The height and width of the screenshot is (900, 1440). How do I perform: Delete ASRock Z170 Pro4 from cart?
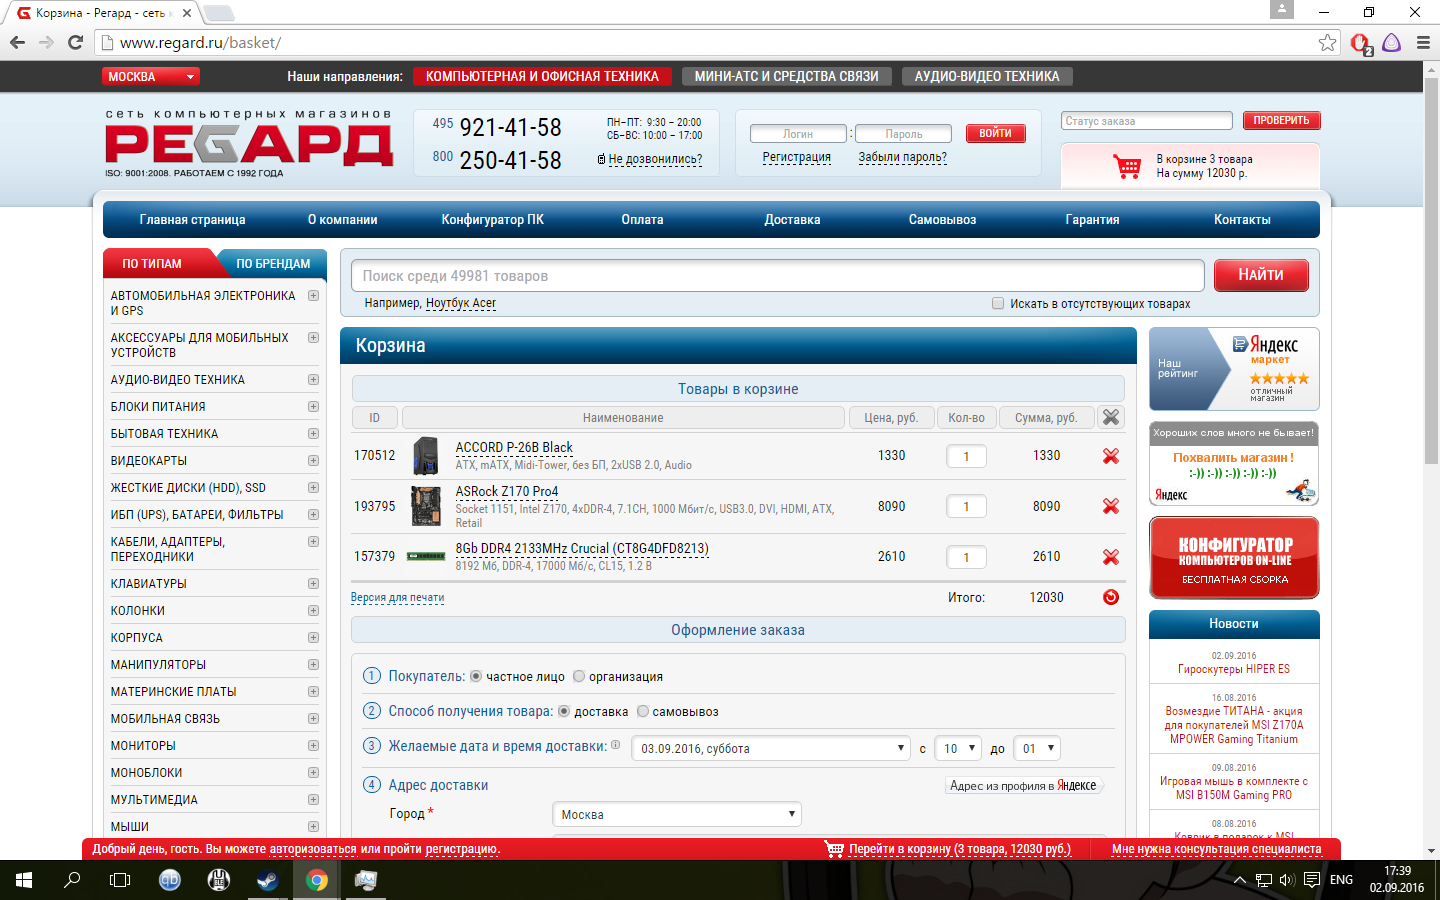(1110, 506)
